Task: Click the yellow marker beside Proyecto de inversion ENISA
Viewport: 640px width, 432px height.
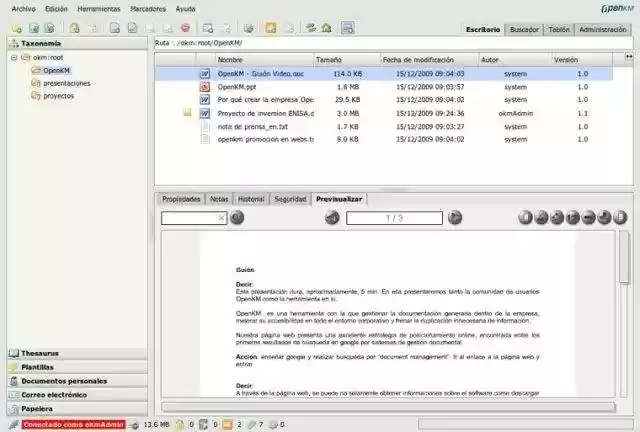Action: pyautogui.click(x=187, y=113)
